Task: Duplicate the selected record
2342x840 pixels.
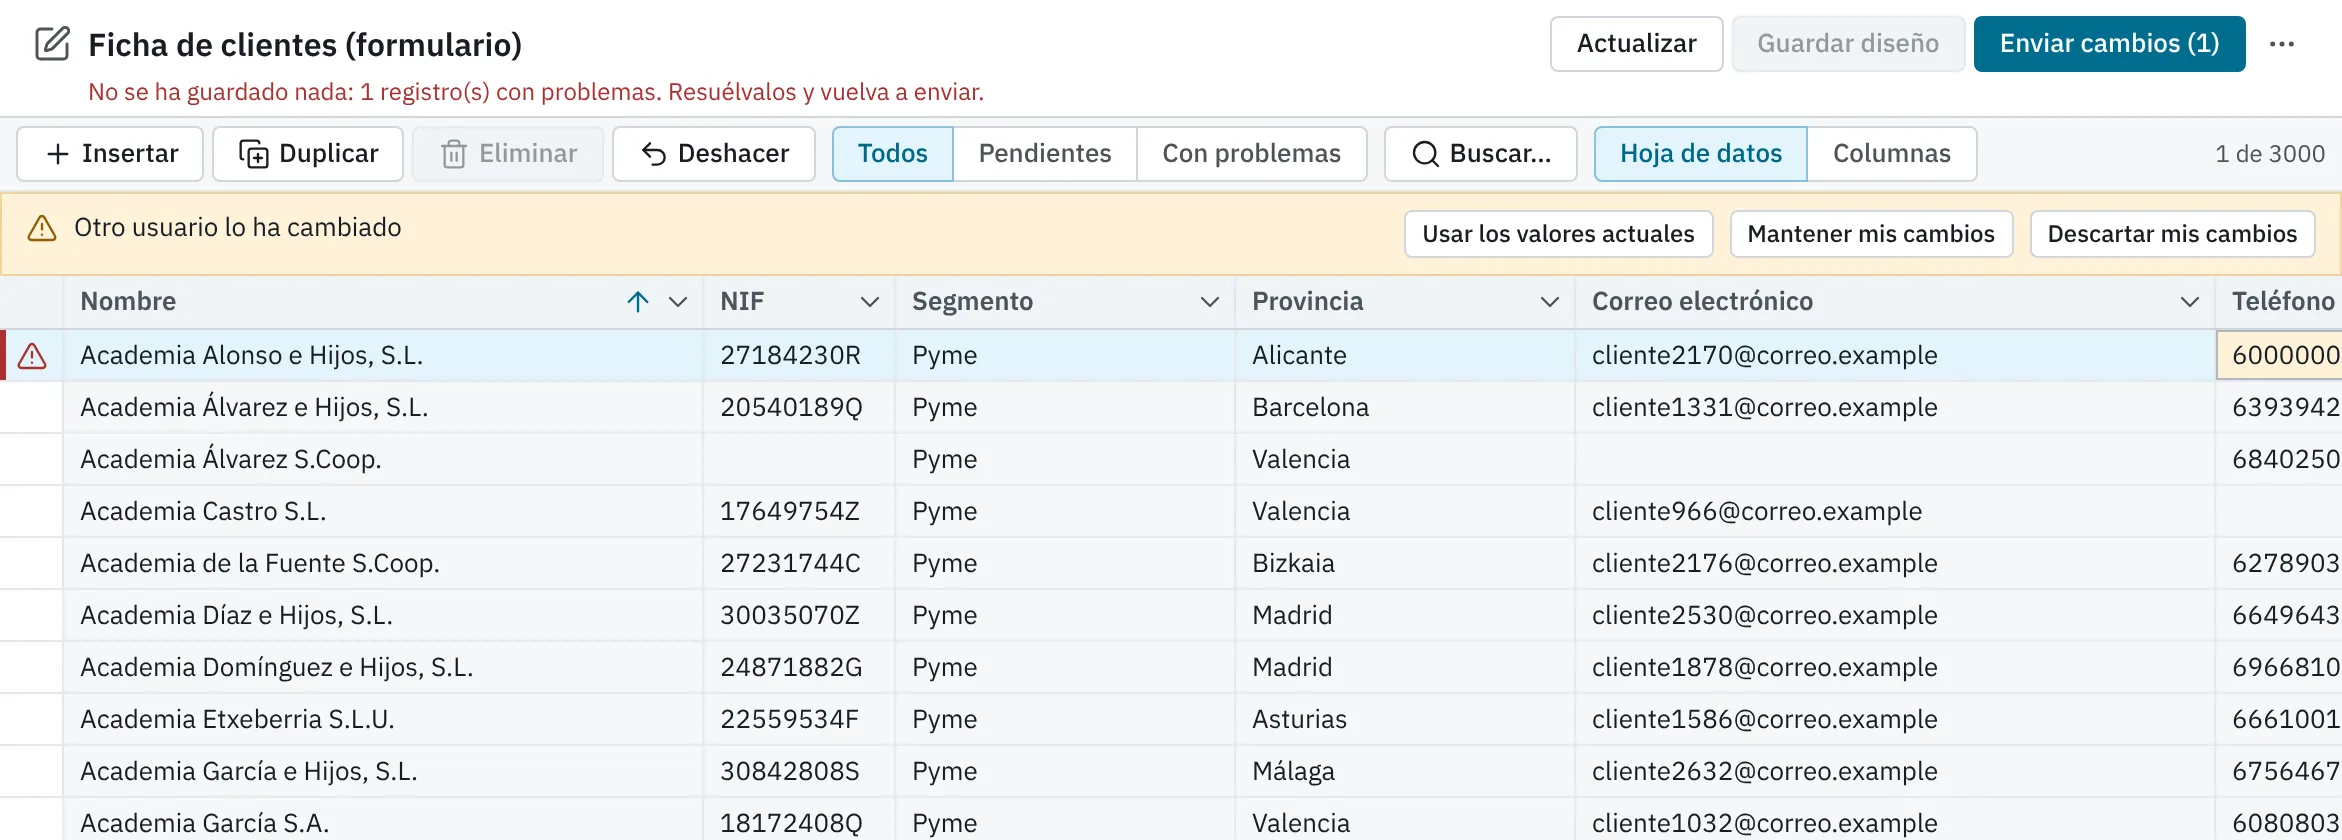Action: tap(308, 154)
